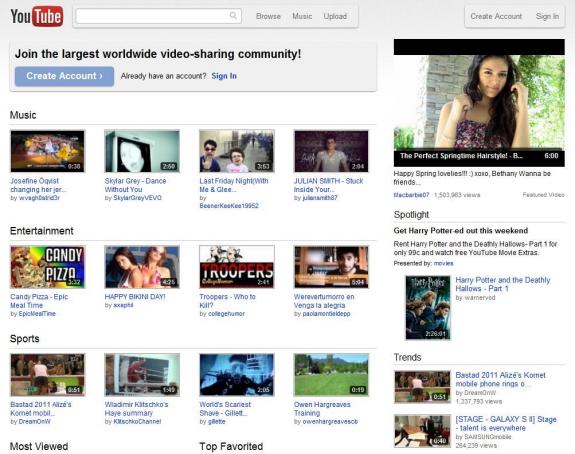Click the Music section heading
Image resolution: width=575 pixels, height=454 pixels.
(23, 115)
